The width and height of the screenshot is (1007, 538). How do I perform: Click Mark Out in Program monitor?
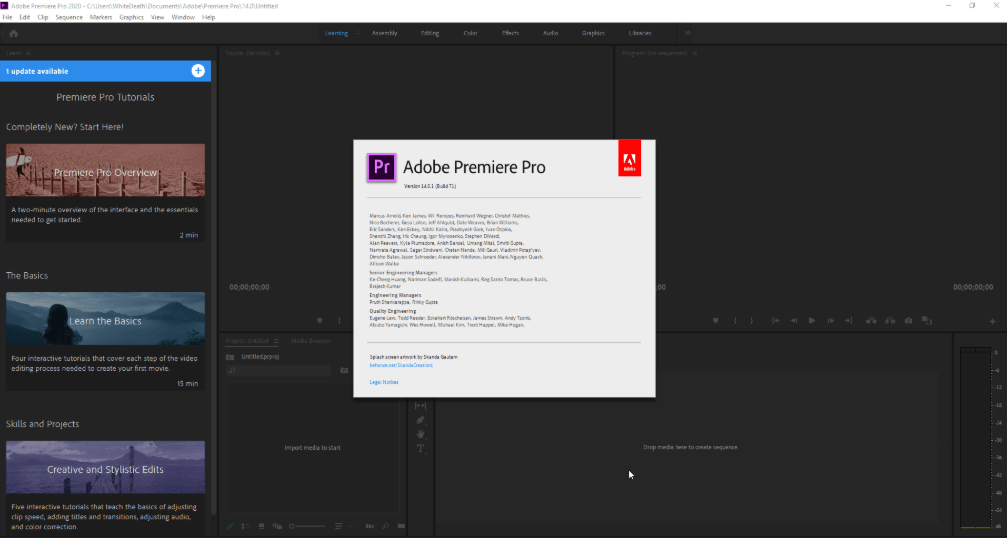click(752, 320)
